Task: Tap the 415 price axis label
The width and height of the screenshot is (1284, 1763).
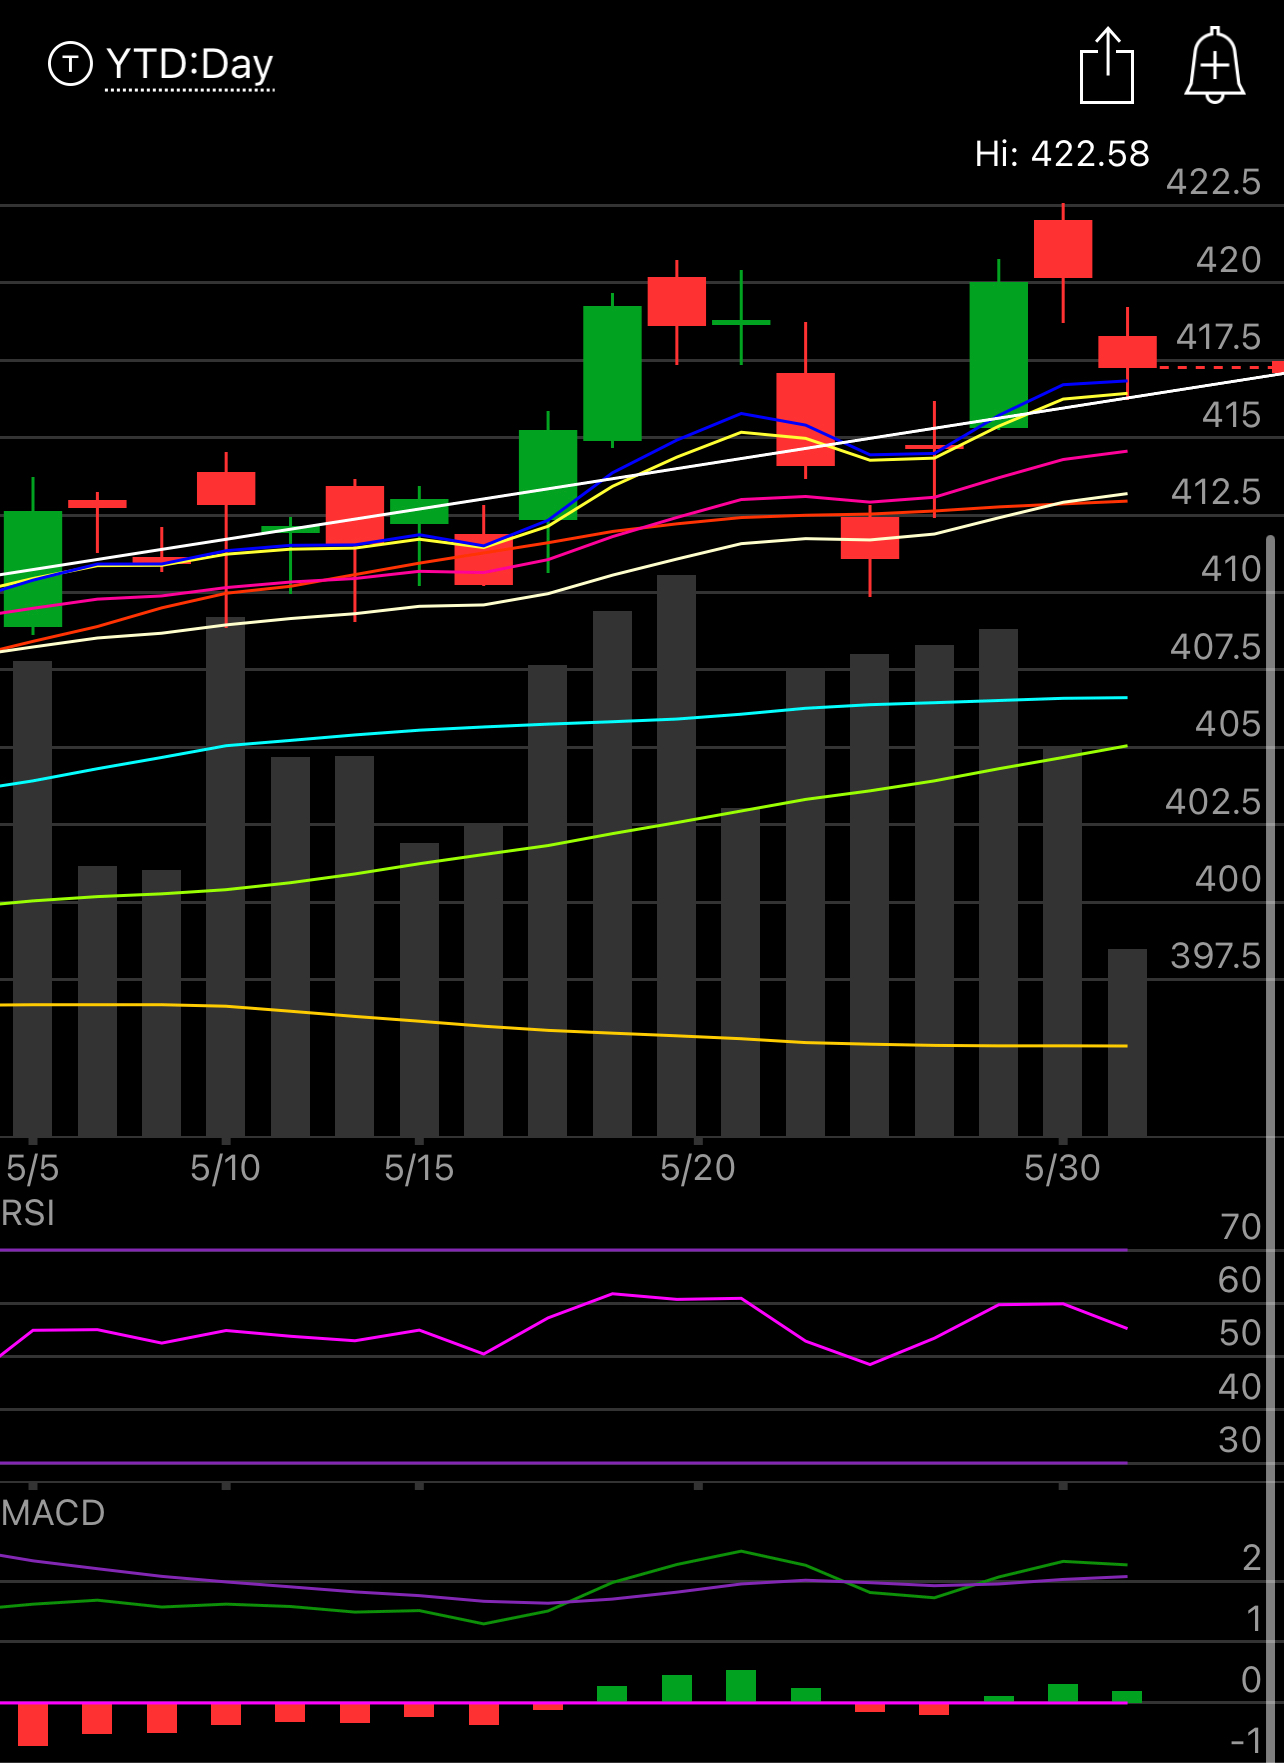Action: pos(1231,415)
